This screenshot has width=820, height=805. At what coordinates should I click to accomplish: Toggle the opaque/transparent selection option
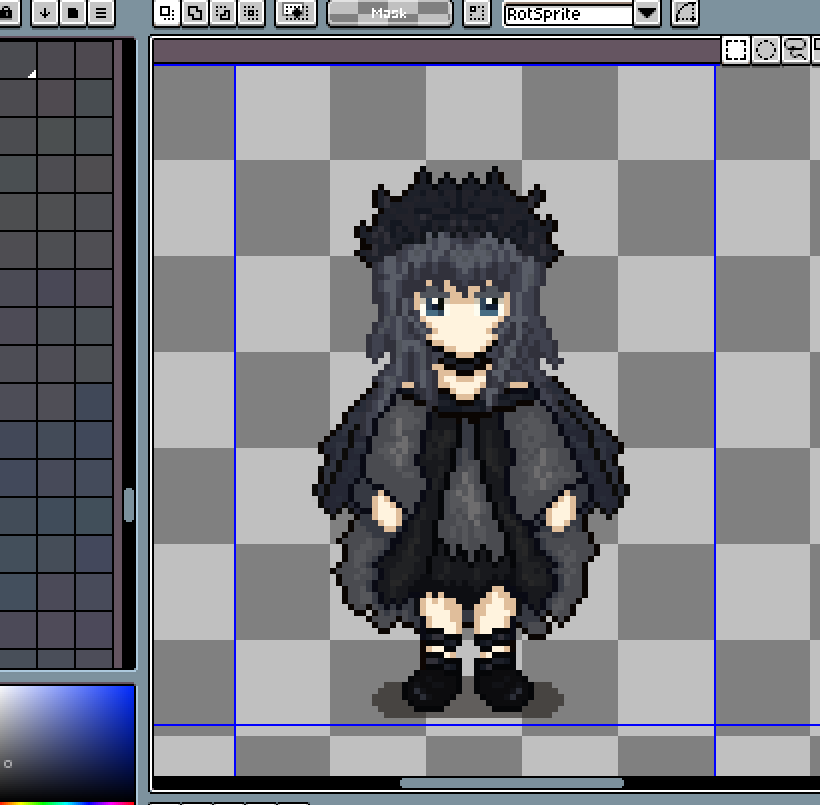(295, 13)
